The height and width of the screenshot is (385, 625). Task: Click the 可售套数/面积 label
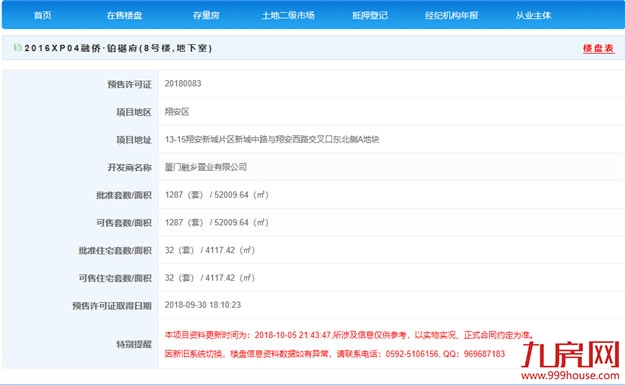(x=124, y=223)
